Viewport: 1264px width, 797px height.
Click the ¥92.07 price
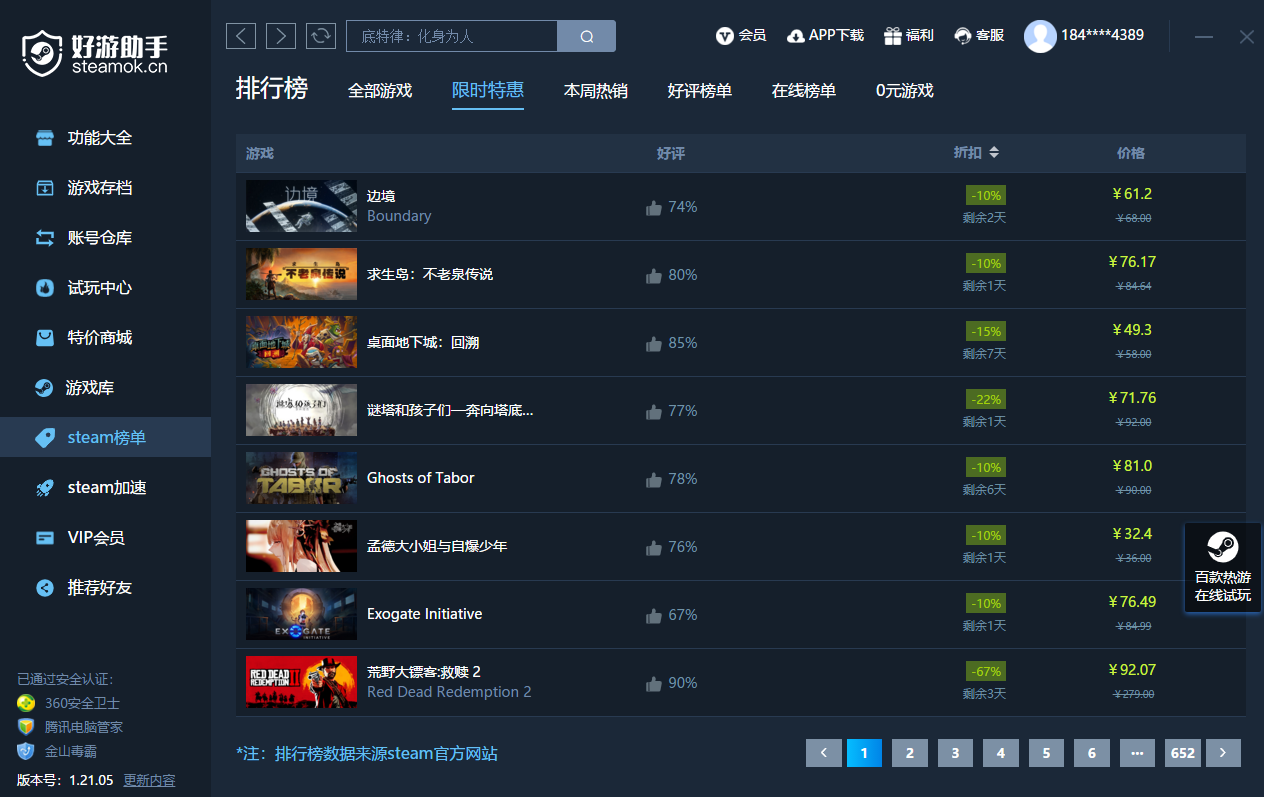pyautogui.click(x=1132, y=670)
